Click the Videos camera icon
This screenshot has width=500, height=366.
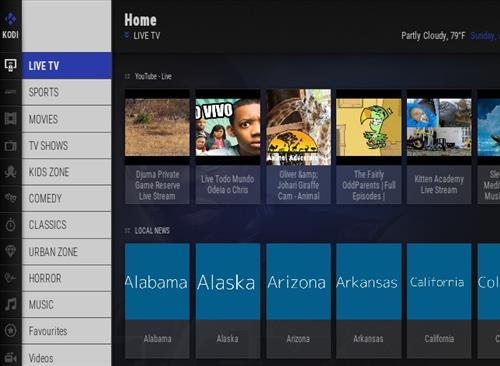coord(10,357)
